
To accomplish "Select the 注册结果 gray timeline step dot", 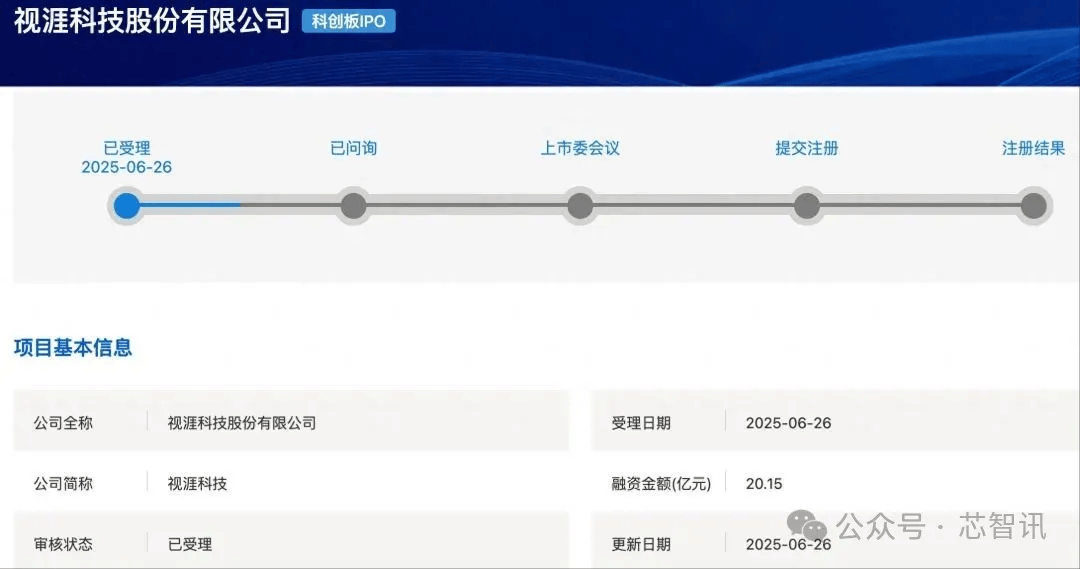I will tap(1033, 205).
